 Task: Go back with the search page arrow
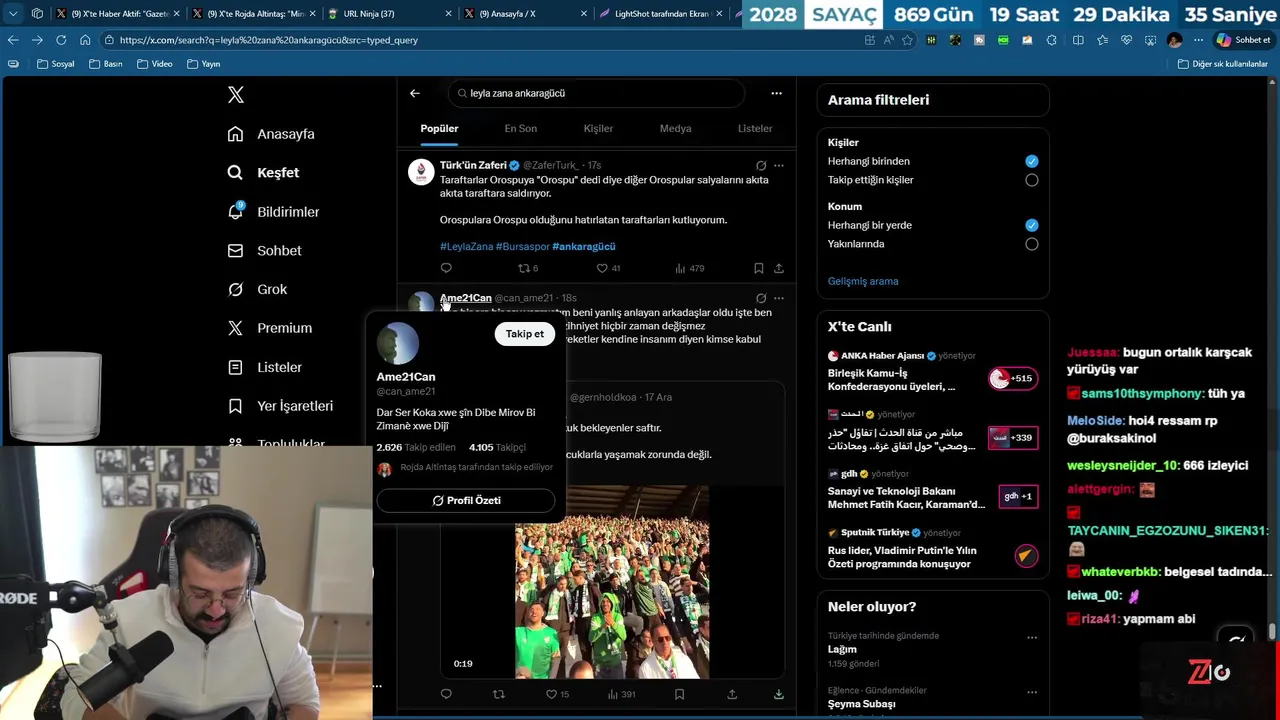click(415, 93)
